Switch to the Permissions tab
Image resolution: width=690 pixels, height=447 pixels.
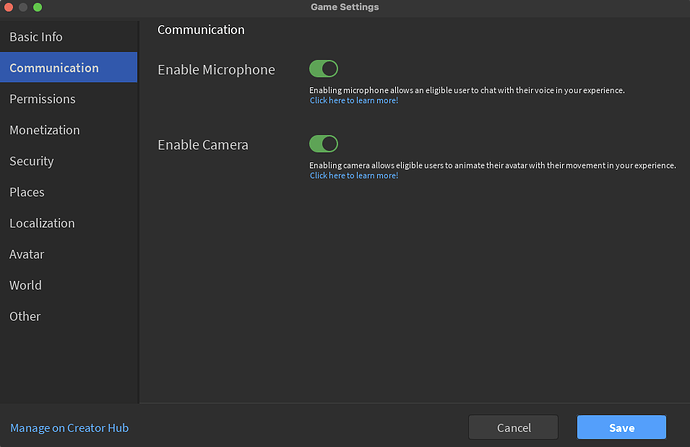[x=42, y=99]
